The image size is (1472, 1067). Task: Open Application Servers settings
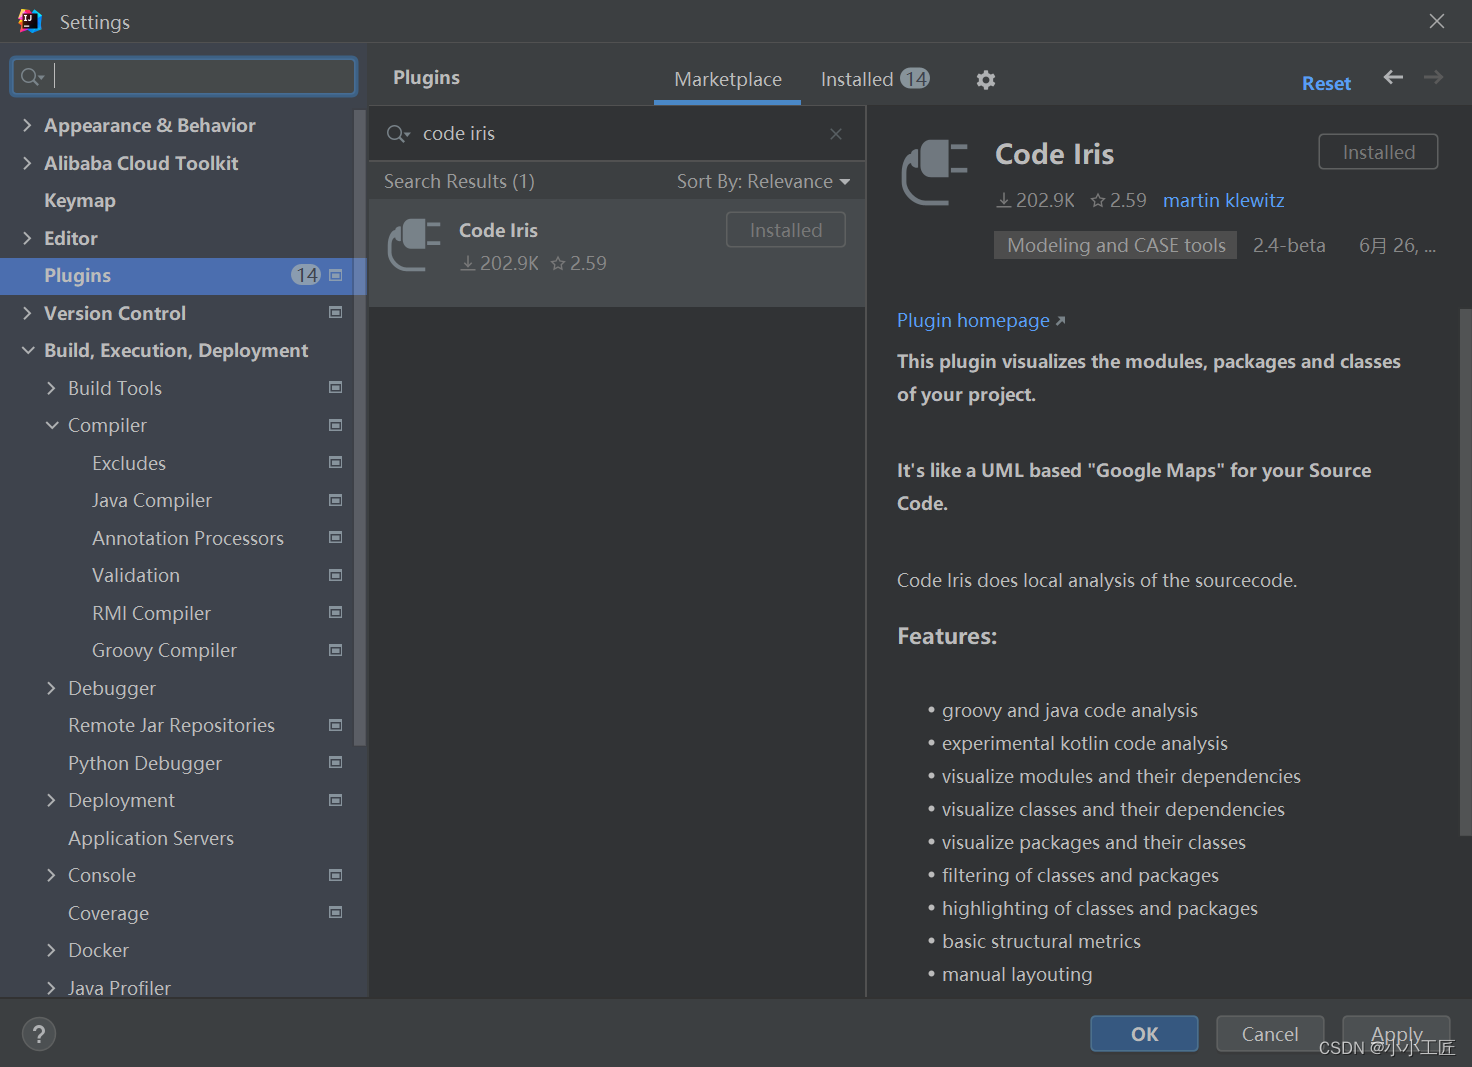(151, 838)
